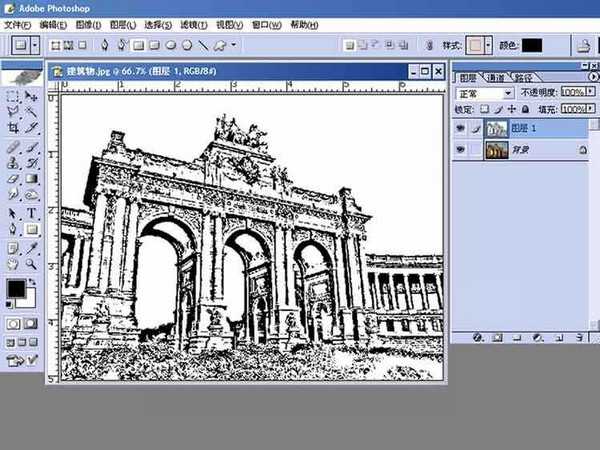Viewport: 600px width, 450px height.
Task: Hide layer 图层 1 with eye icon
Action: pyautogui.click(x=461, y=128)
